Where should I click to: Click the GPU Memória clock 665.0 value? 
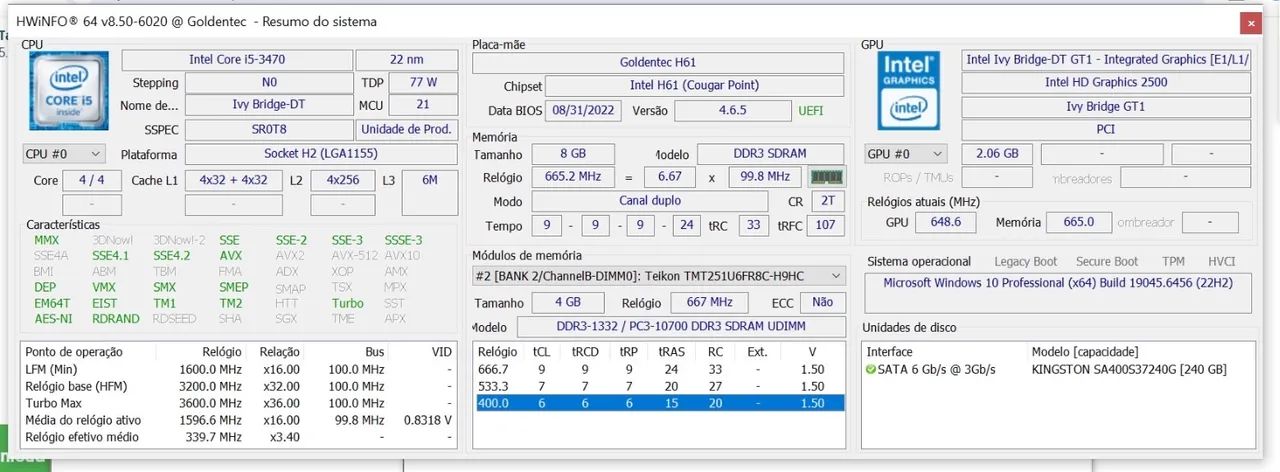(x=1079, y=222)
